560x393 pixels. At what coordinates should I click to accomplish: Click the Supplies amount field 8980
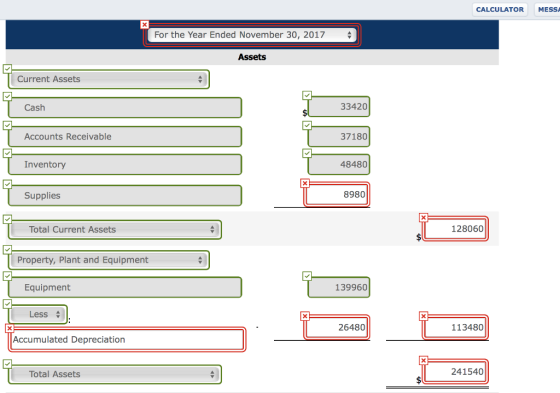tap(337, 195)
